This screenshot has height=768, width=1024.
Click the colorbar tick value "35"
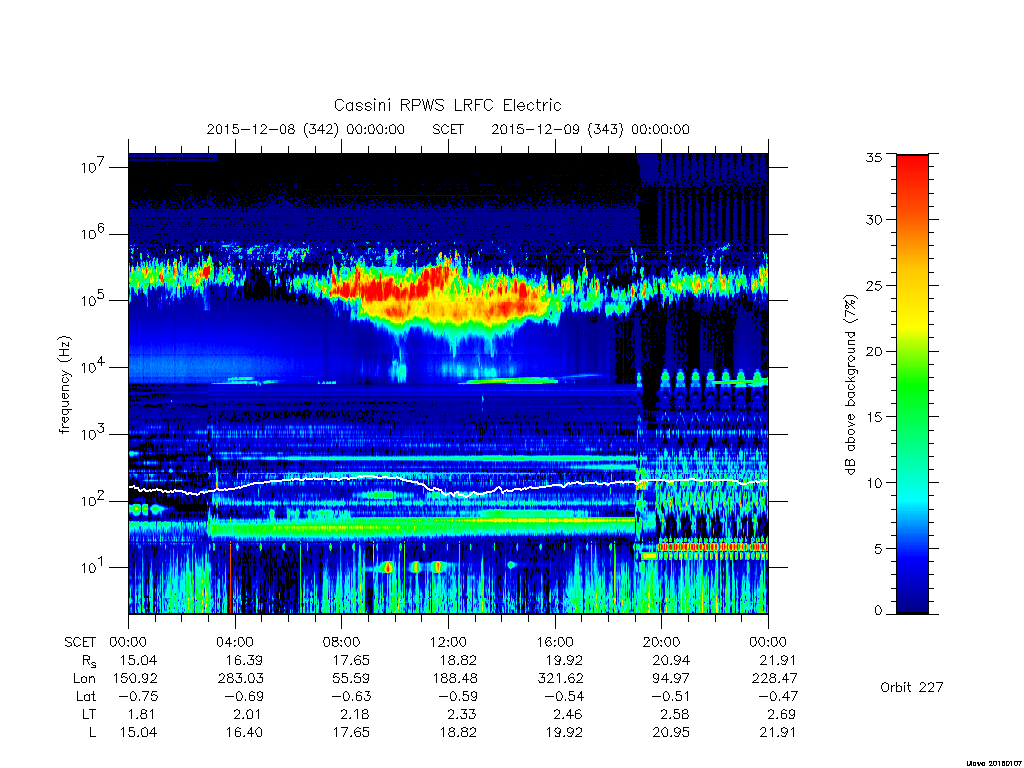coord(873,157)
